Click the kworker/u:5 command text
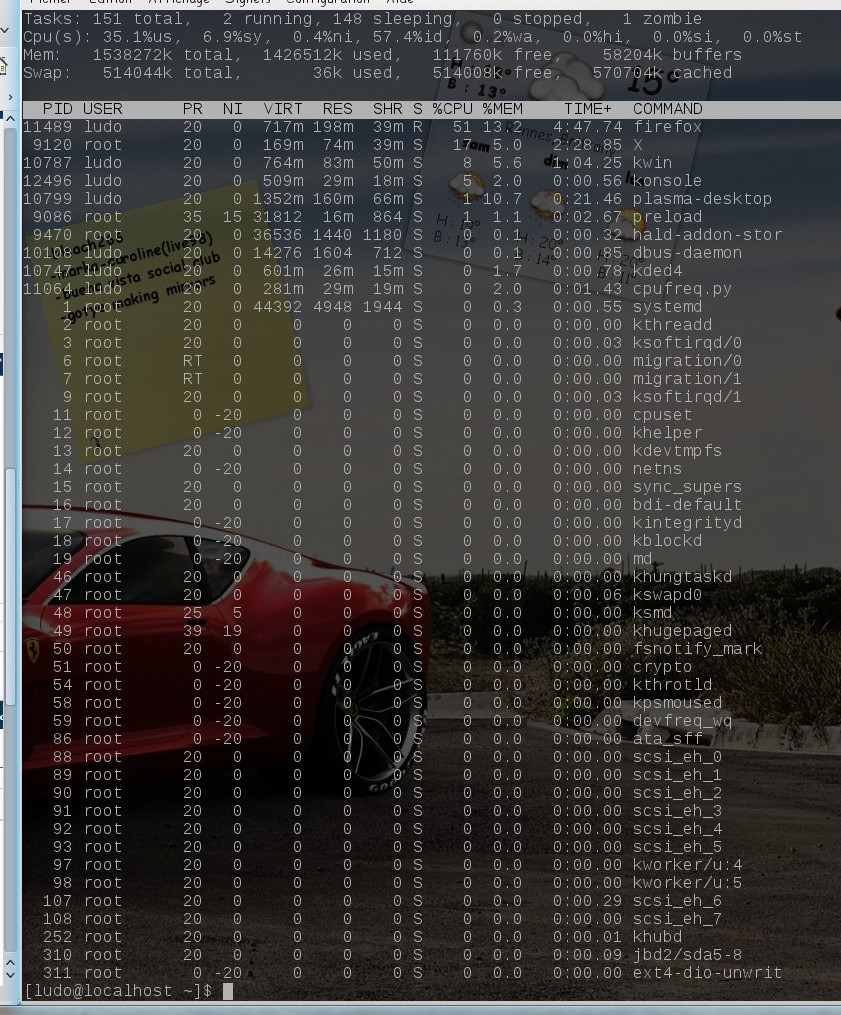841x1015 pixels. [x=688, y=883]
